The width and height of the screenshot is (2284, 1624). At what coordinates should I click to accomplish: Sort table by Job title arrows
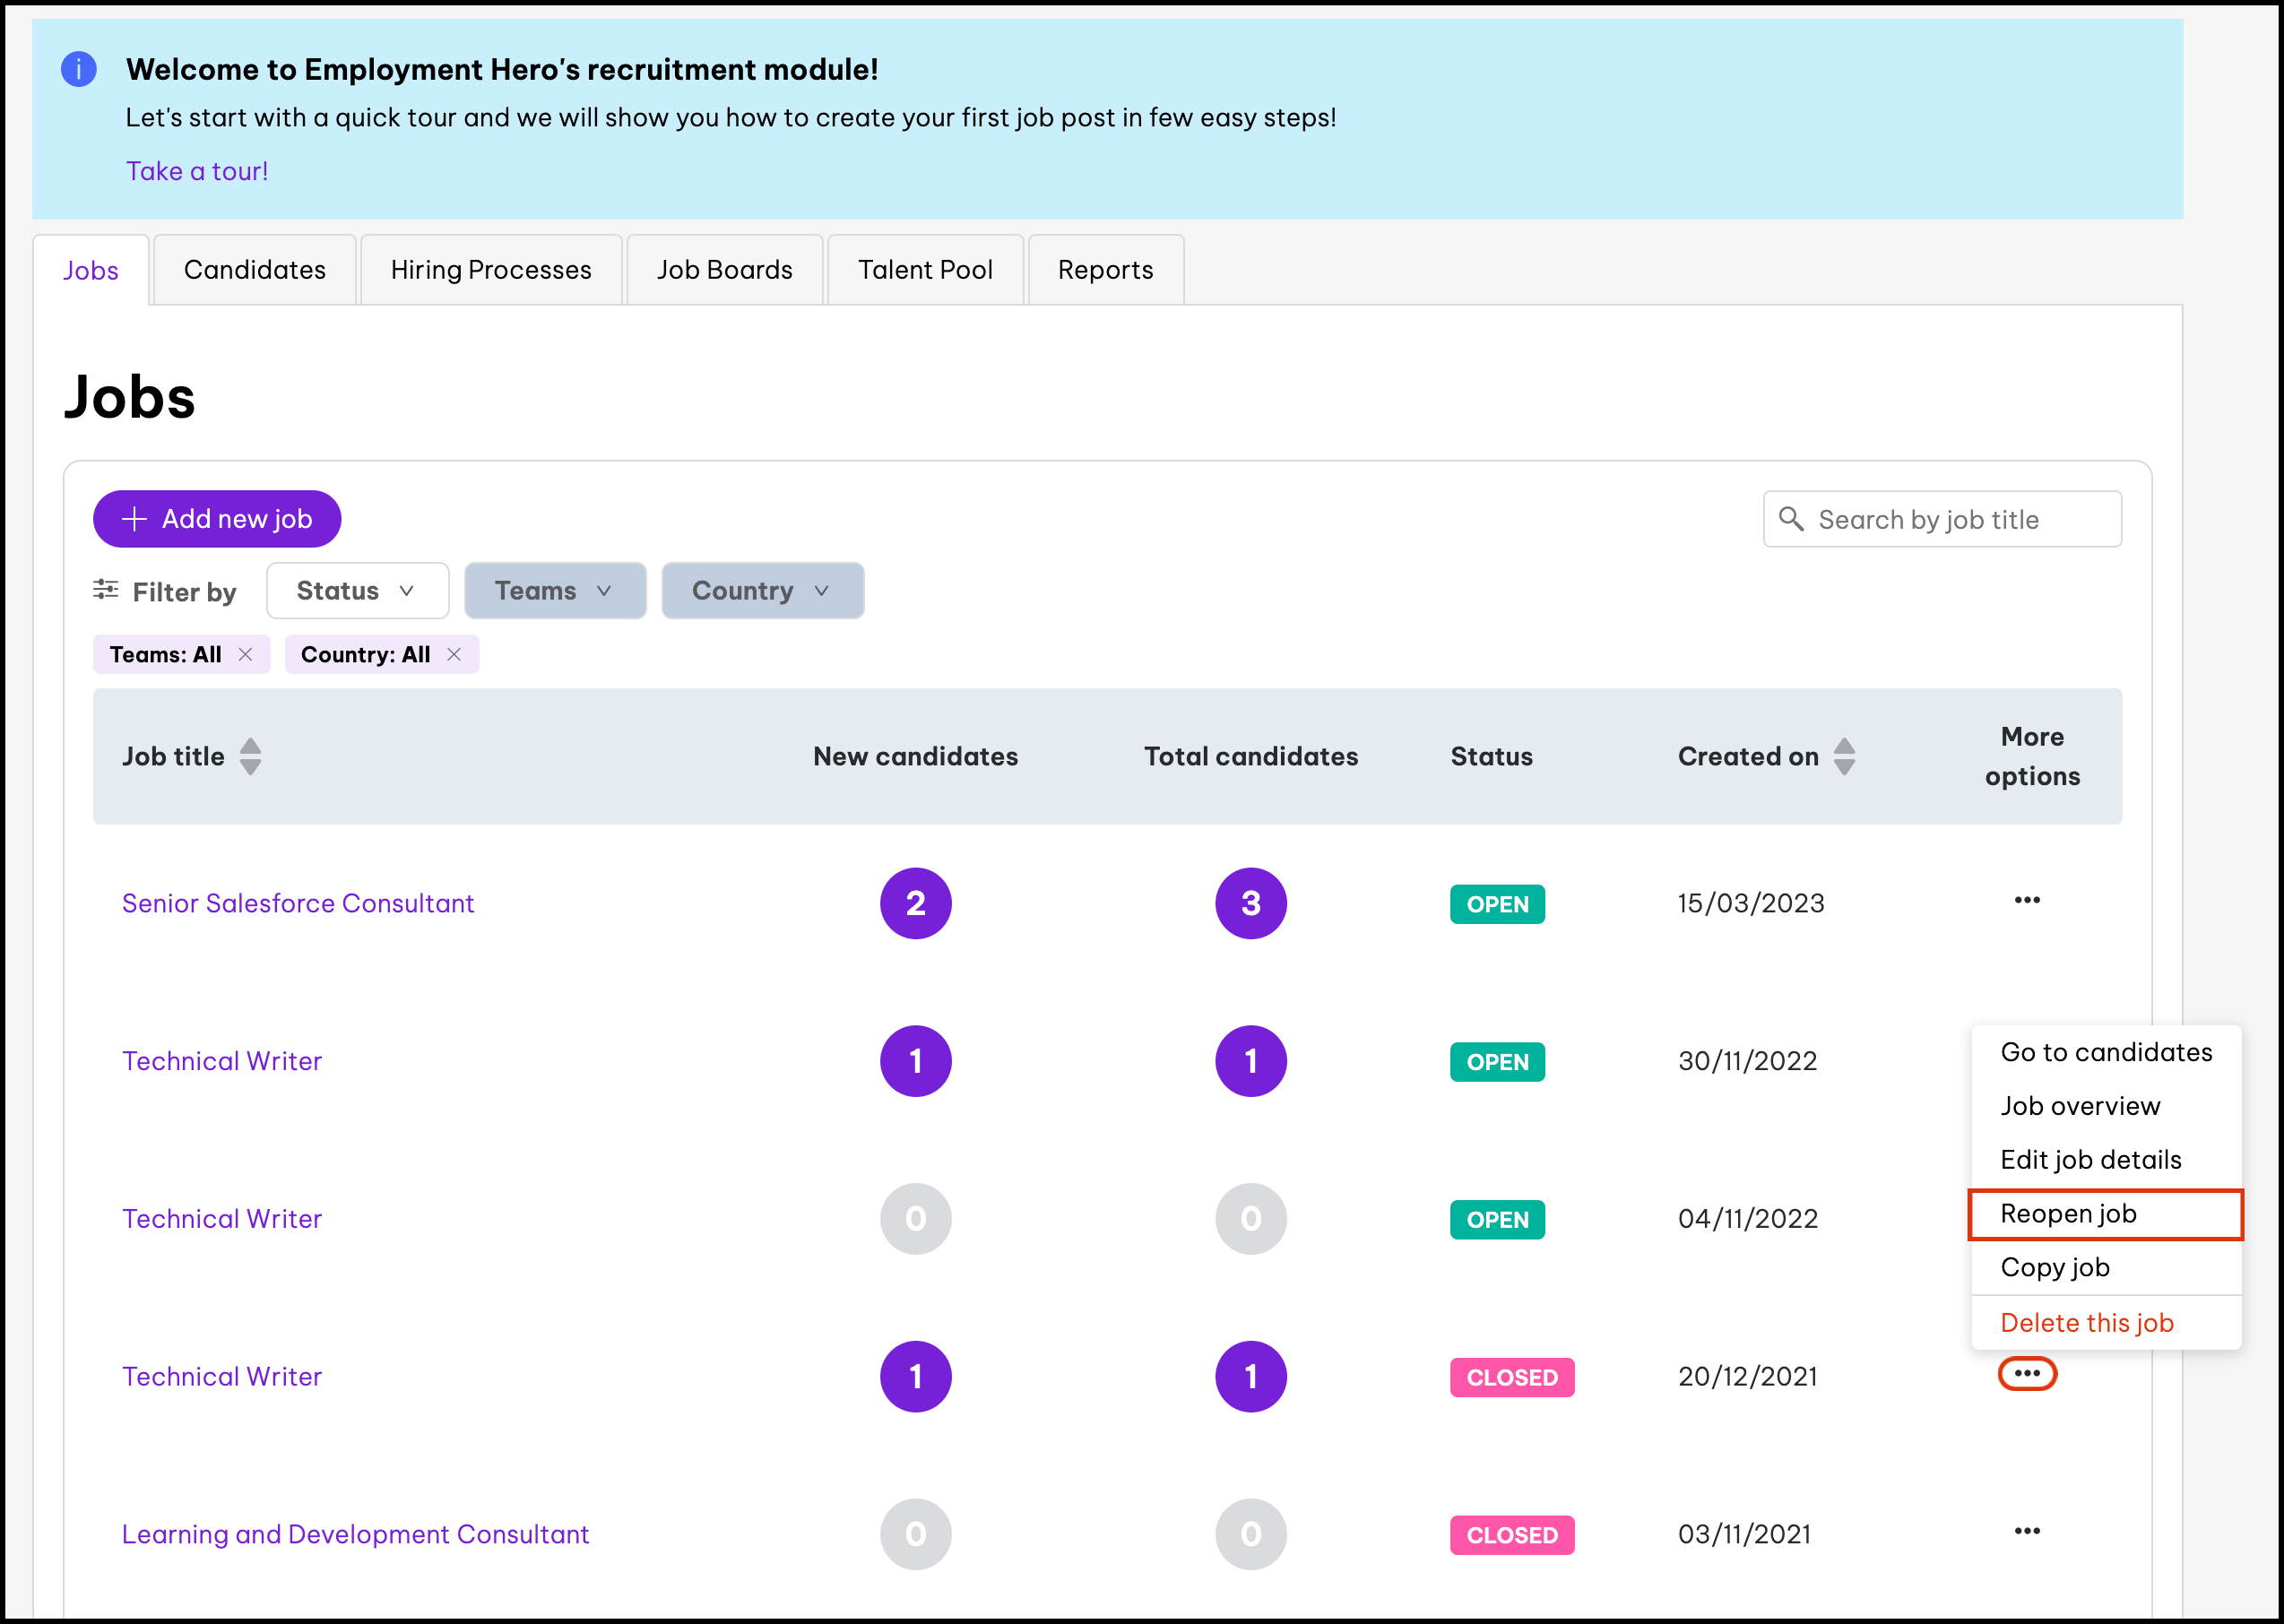(x=251, y=757)
